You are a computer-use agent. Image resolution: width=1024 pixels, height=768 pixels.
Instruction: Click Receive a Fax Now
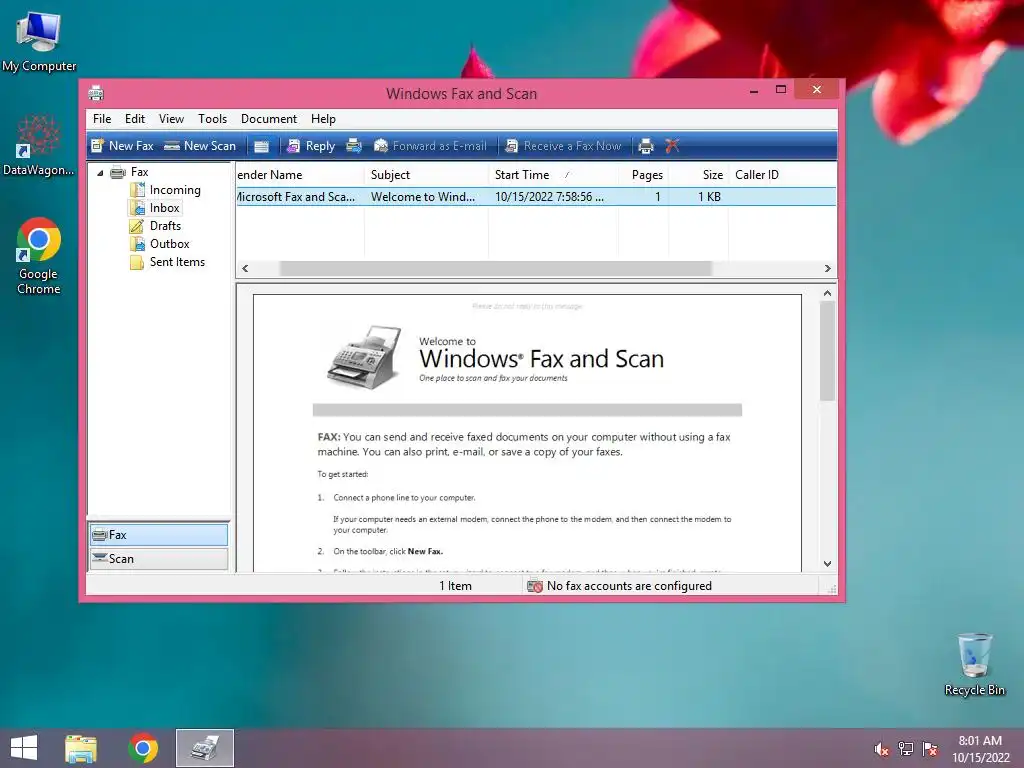(563, 146)
